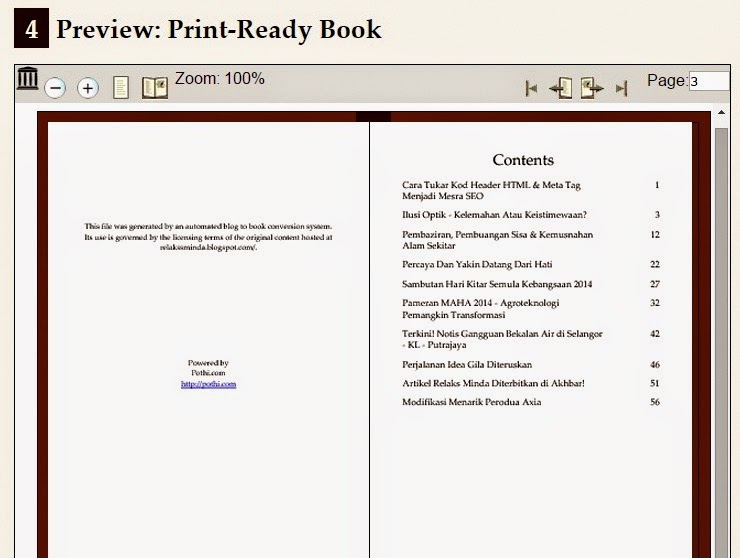This screenshot has height=558, width=740.
Task: Select "Sambutan Hari Kitar Semula Kebangsaan 2014" entry
Action: pos(497,284)
